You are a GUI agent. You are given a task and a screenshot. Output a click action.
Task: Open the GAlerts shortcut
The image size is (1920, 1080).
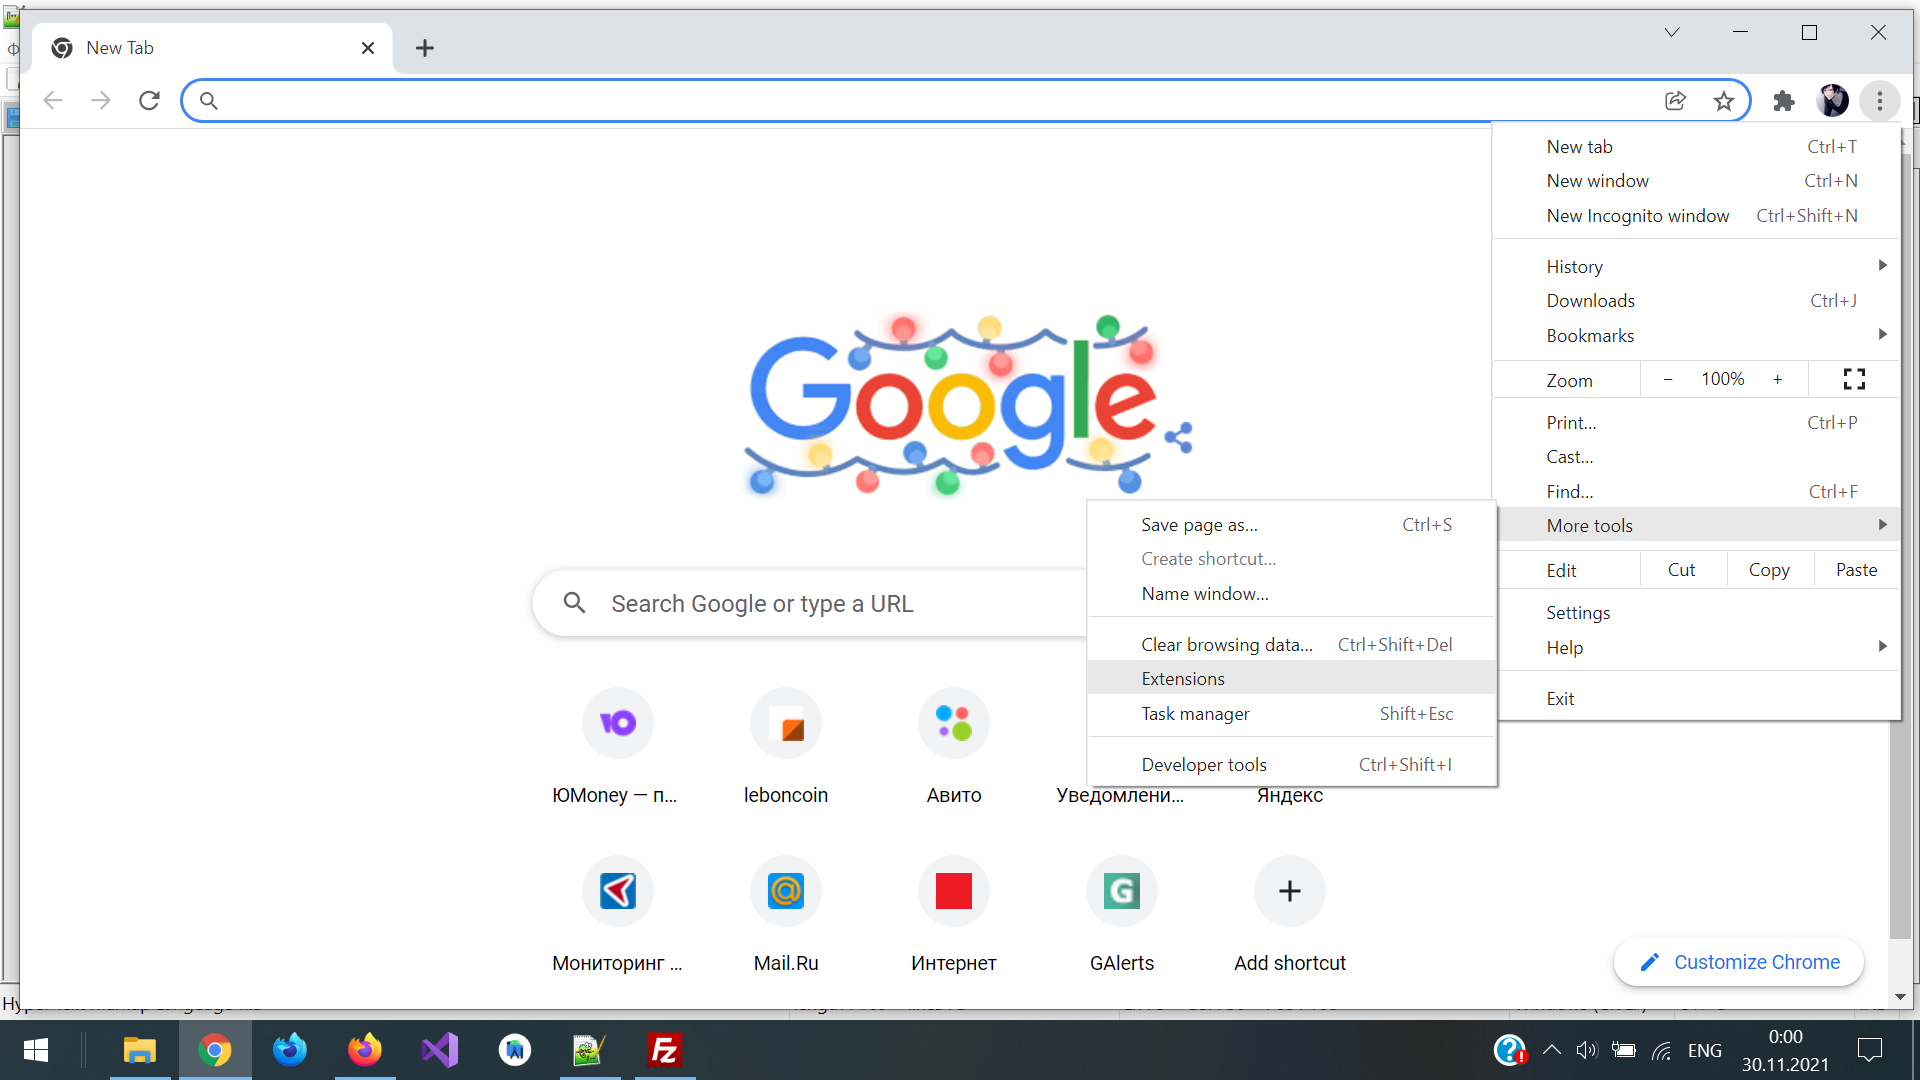click(x=1122, y=916)
